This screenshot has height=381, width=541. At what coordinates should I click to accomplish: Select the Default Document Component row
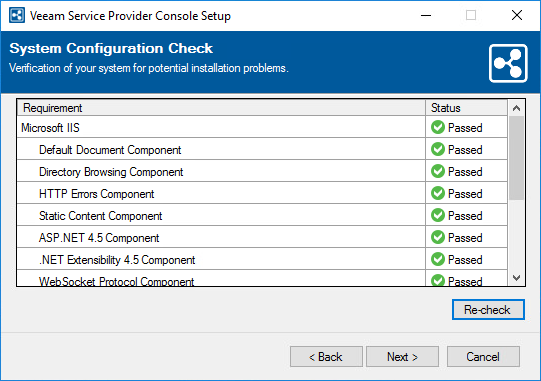point(262,150)
